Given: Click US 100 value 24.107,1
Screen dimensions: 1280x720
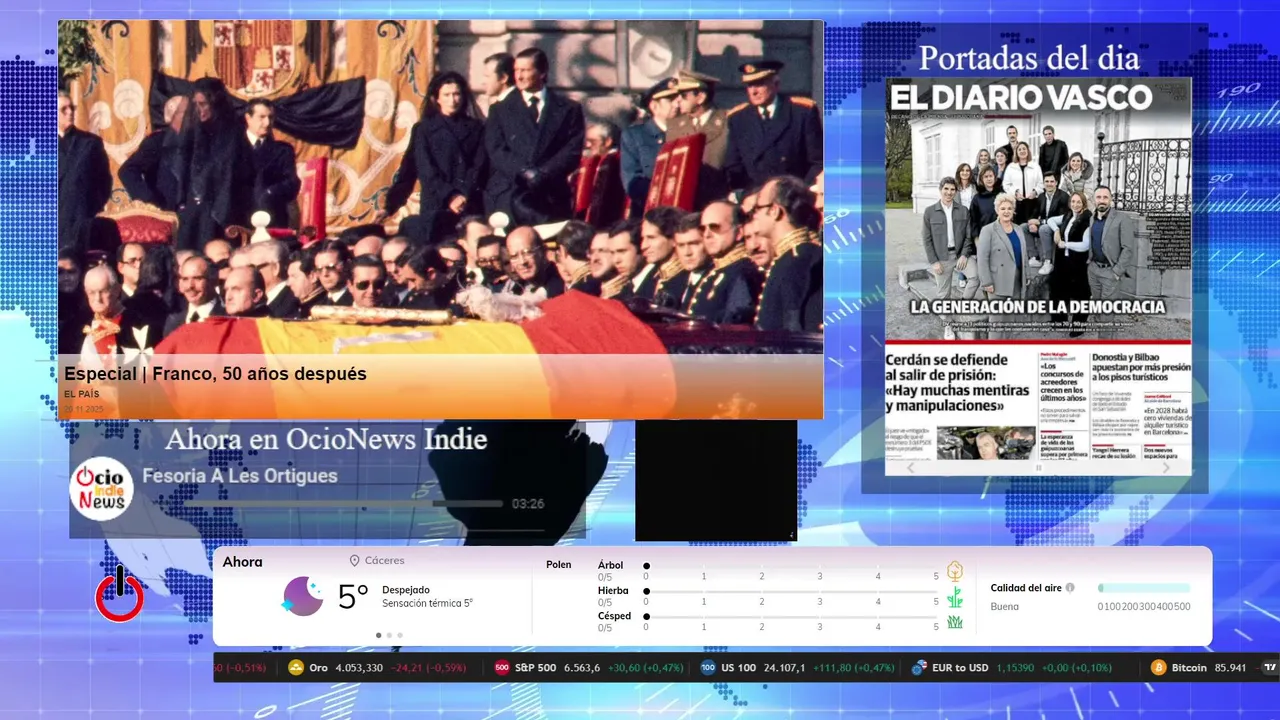Looking at the screenshot, I should 785,668.
